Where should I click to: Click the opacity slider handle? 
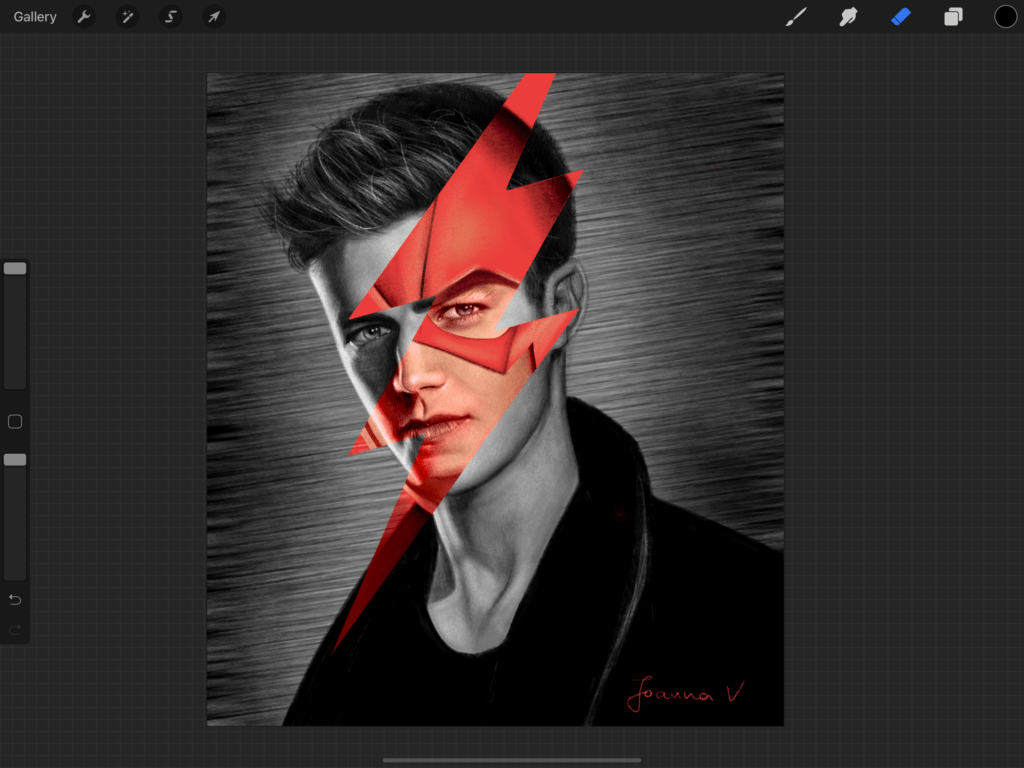click(15, 459)
